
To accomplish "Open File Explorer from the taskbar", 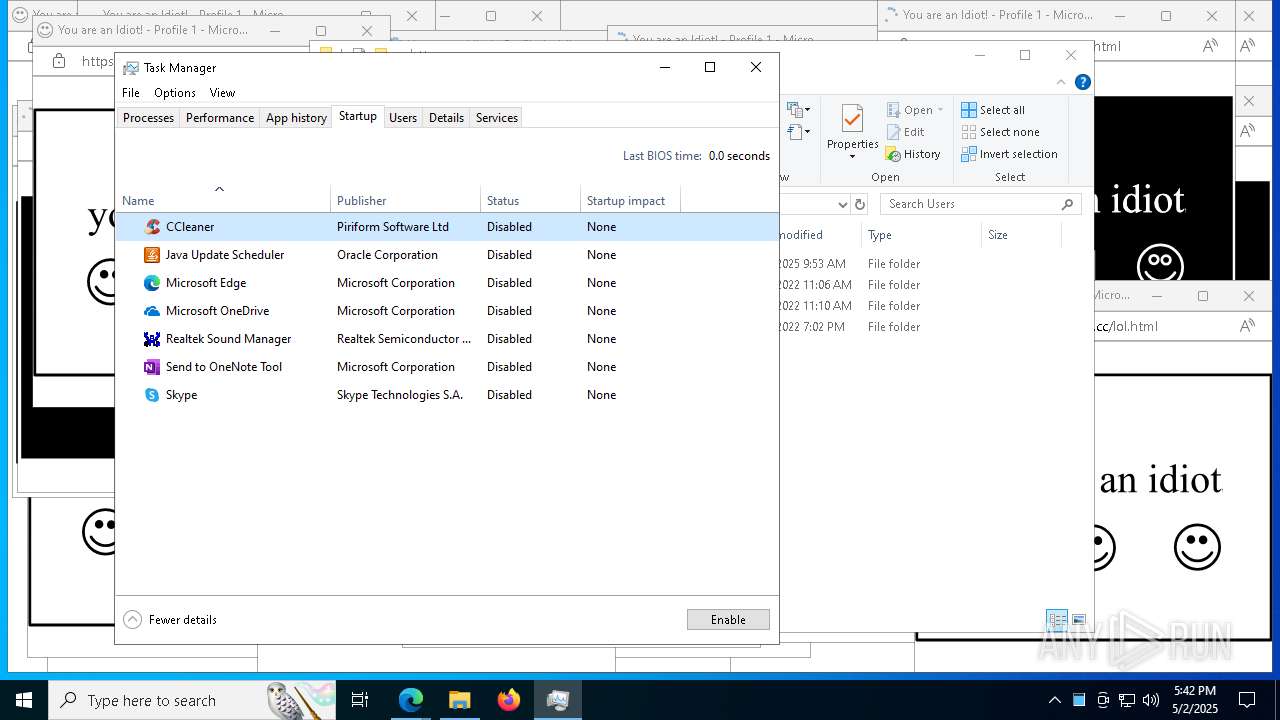I will tap(460, 700).
